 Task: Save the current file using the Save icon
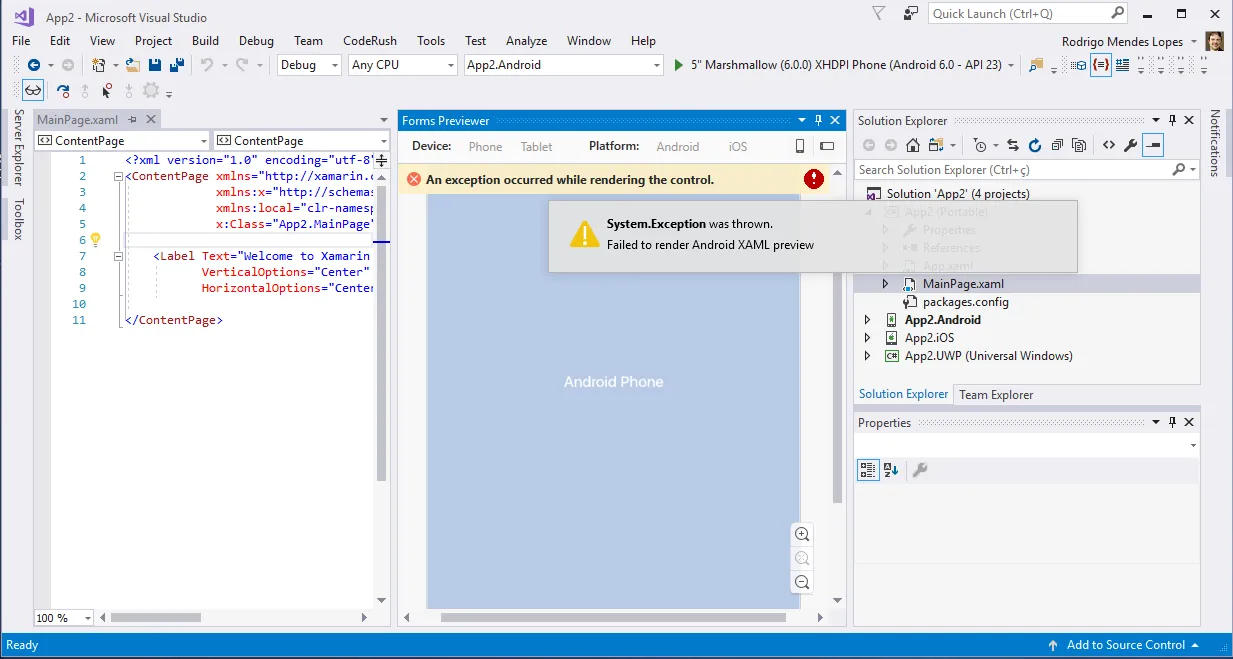[155, 65]
